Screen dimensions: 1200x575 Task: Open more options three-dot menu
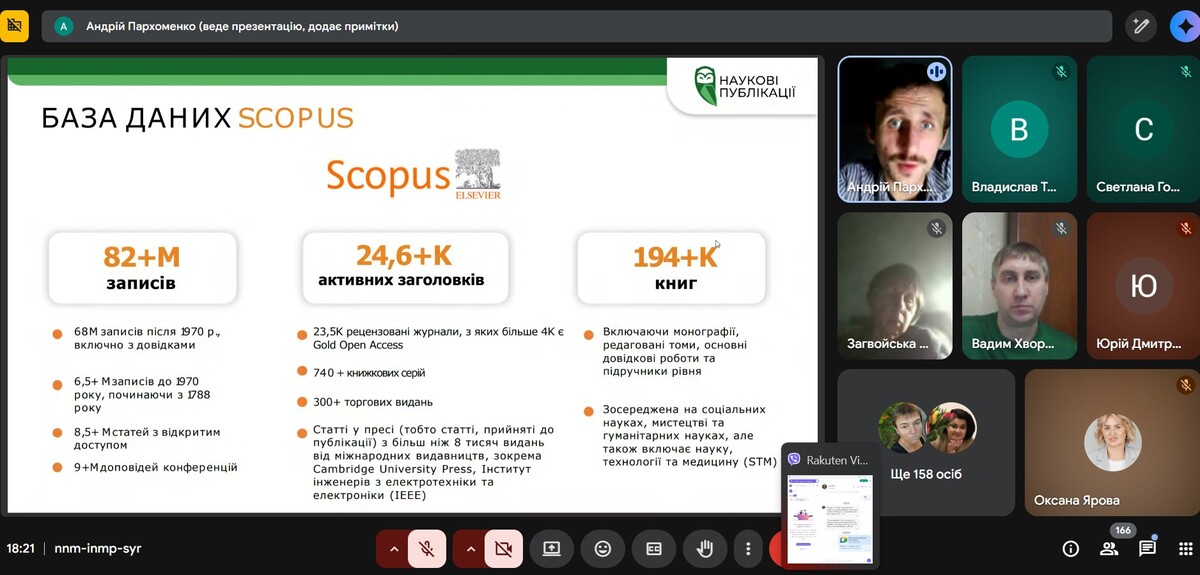[x=748, y=548]
